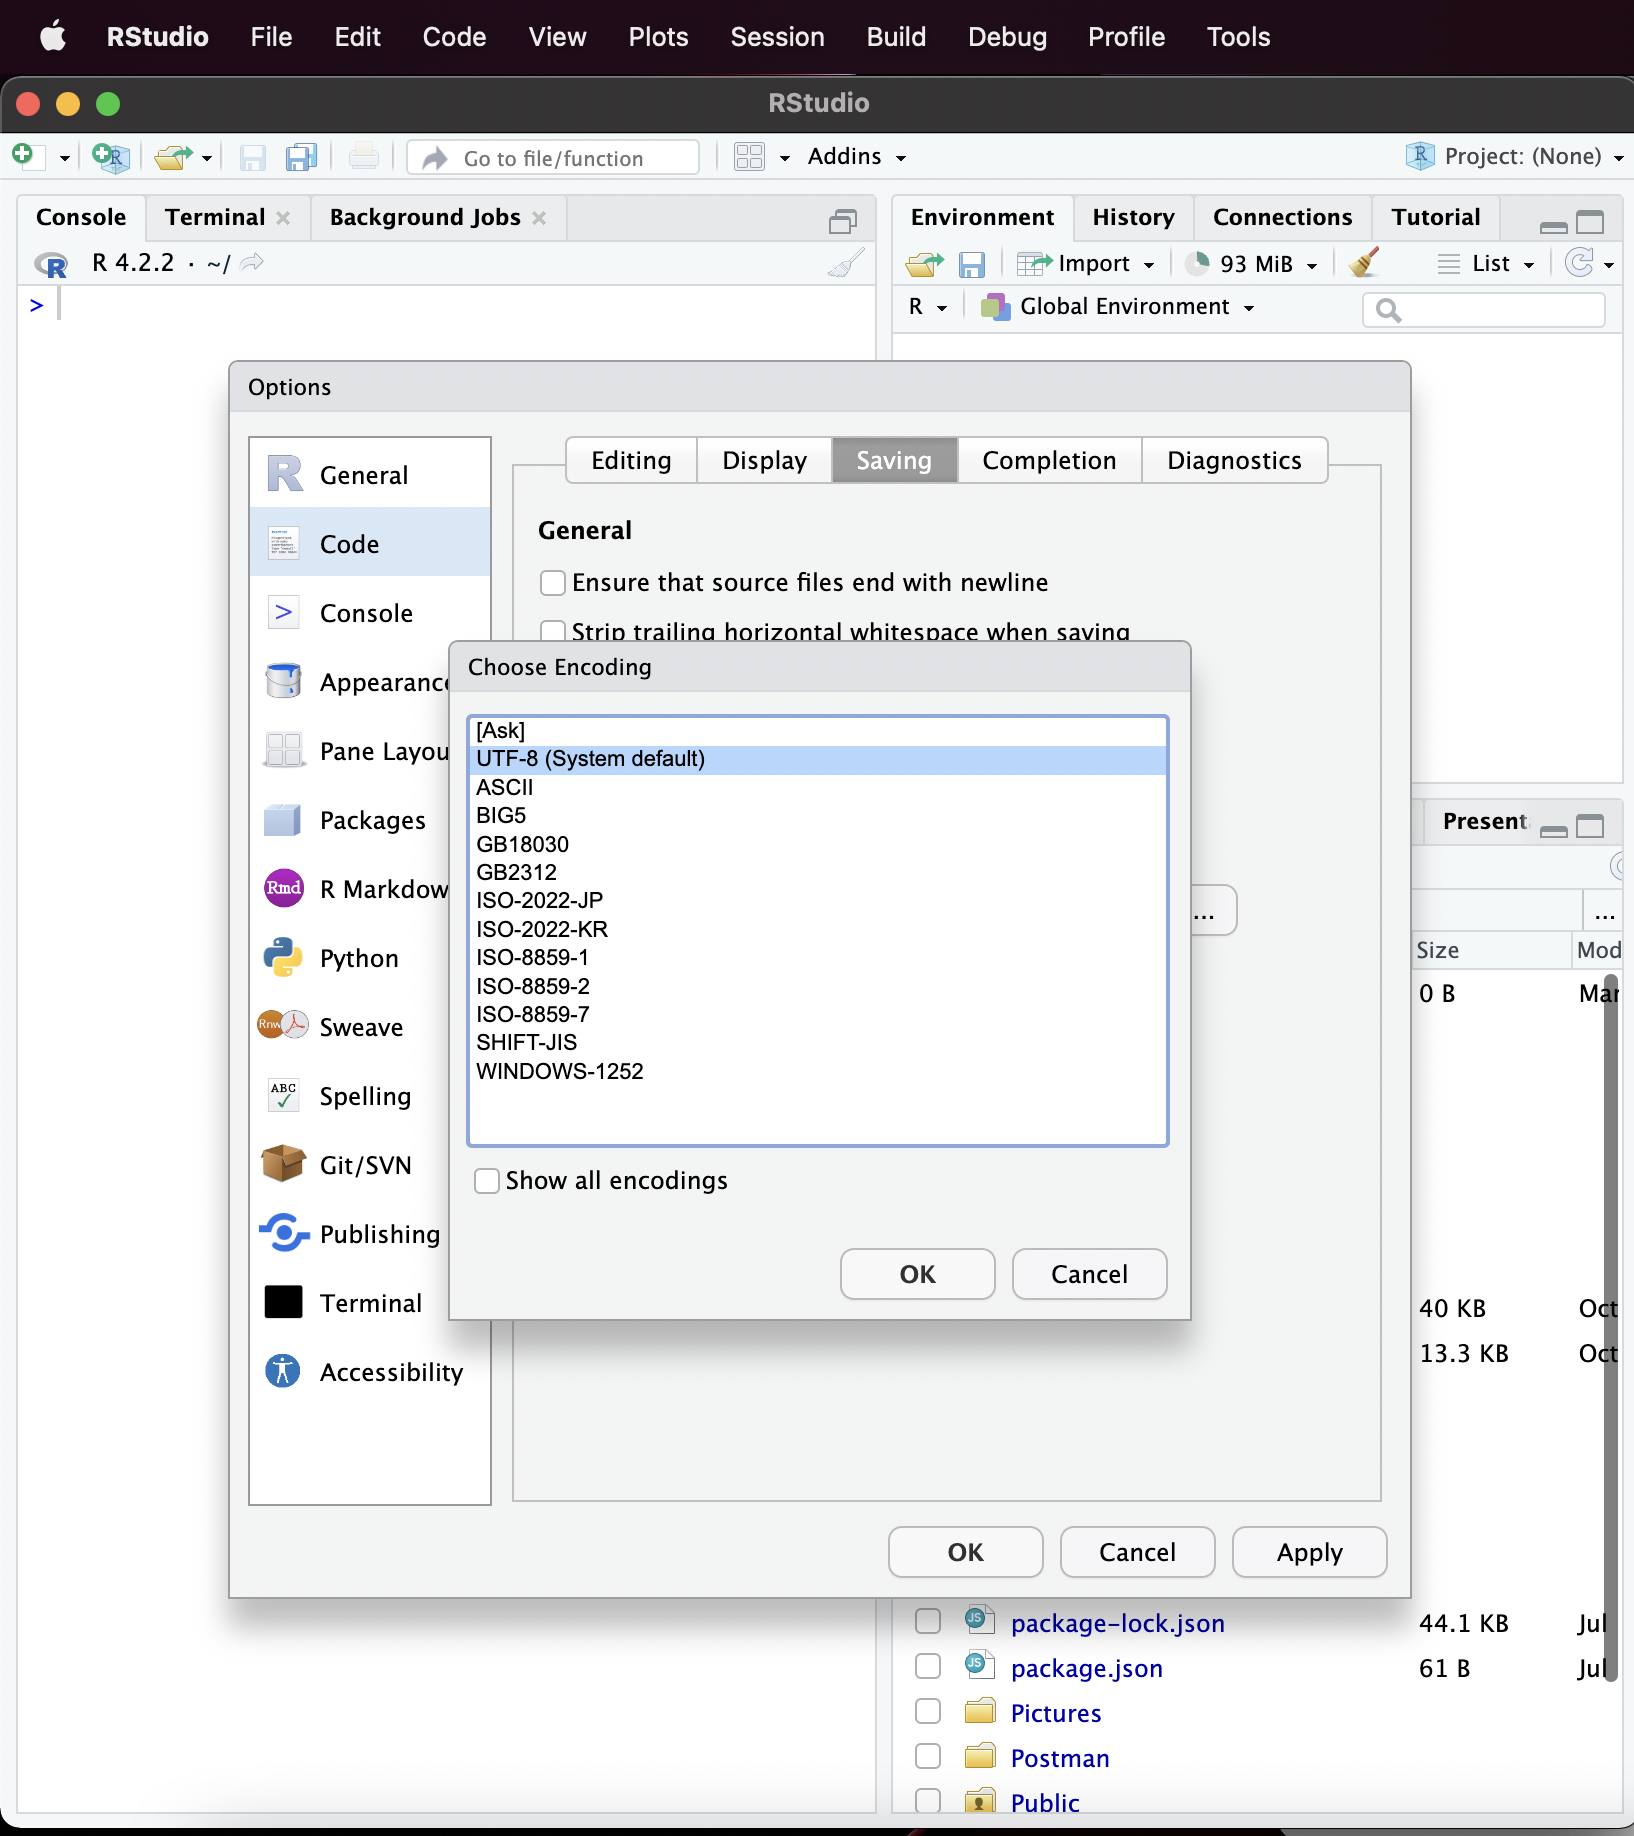This screenshot has width=1634, height=1836.
Task: Open the Addins dropdown
Action: point(857,157)
